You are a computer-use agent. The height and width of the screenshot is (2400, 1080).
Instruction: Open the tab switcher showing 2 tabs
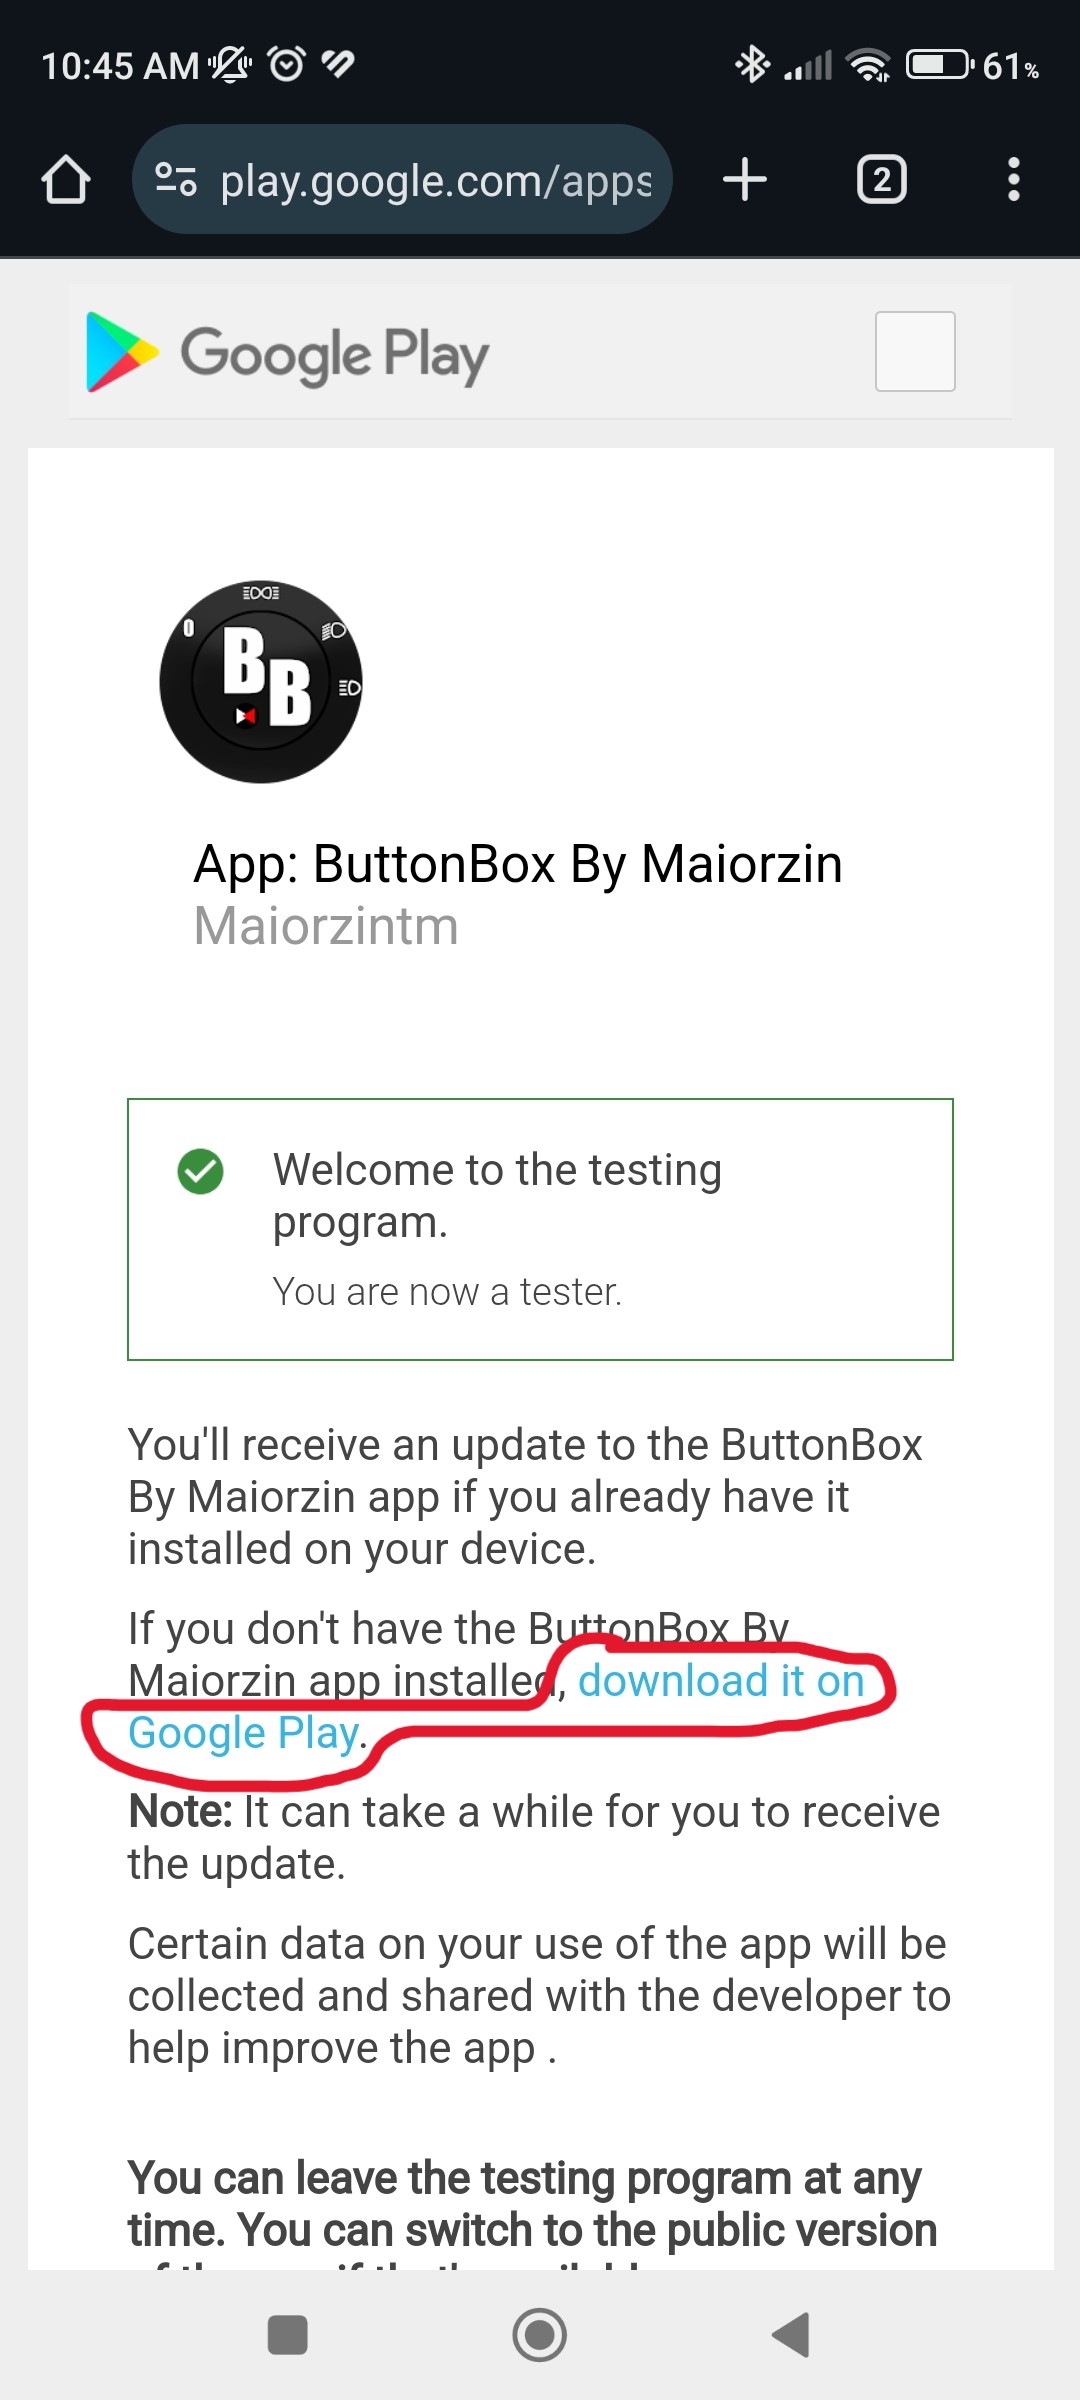(882, 180)
